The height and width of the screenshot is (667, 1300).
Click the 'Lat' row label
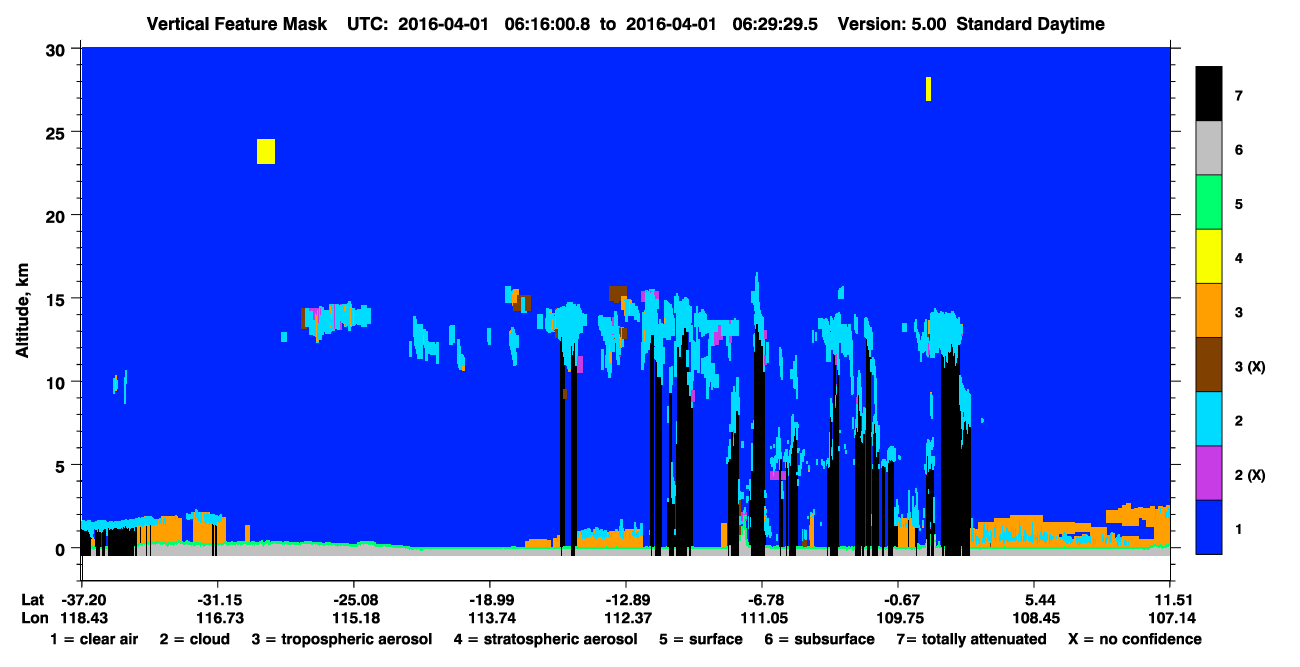tap(31, 599)
